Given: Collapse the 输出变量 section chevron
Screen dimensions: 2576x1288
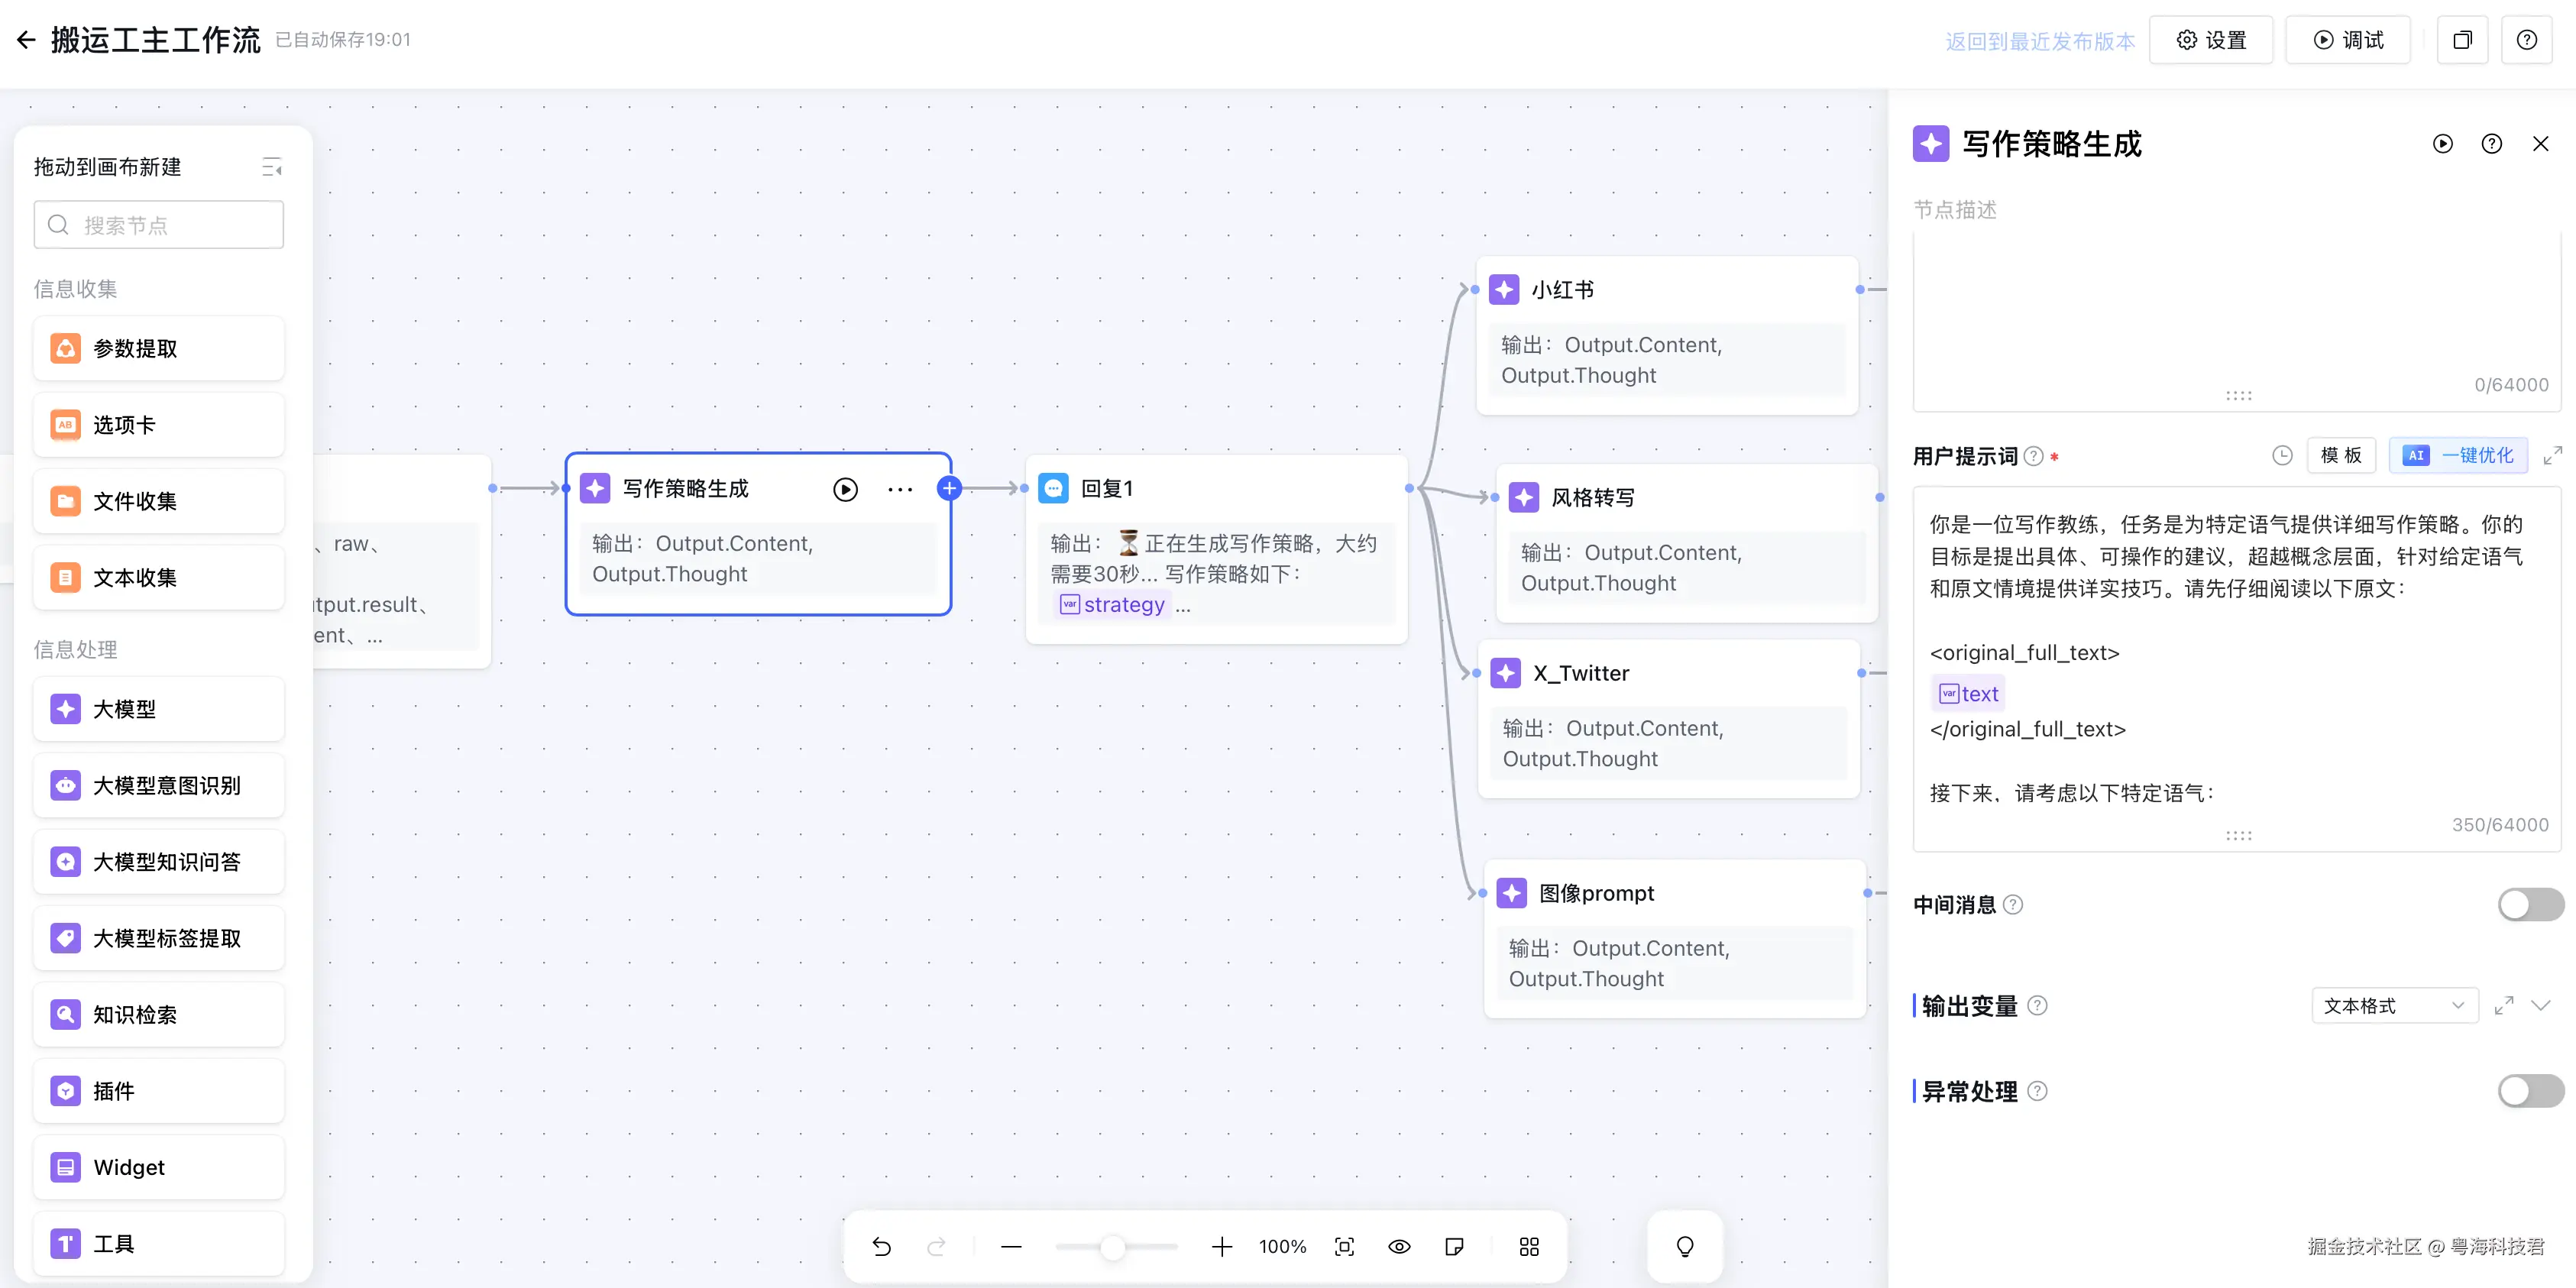Looking at the screenshot, I should (x=2541, y=1006).
